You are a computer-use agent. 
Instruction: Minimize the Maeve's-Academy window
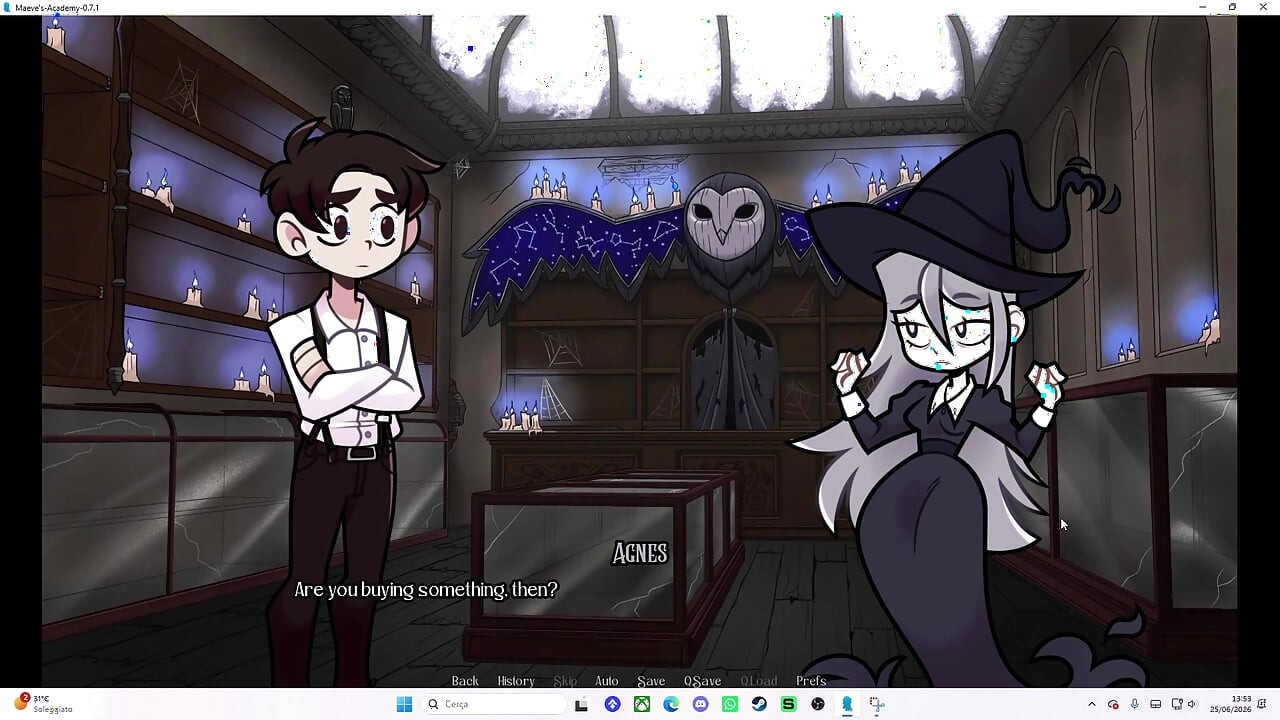pos(1202,7)
